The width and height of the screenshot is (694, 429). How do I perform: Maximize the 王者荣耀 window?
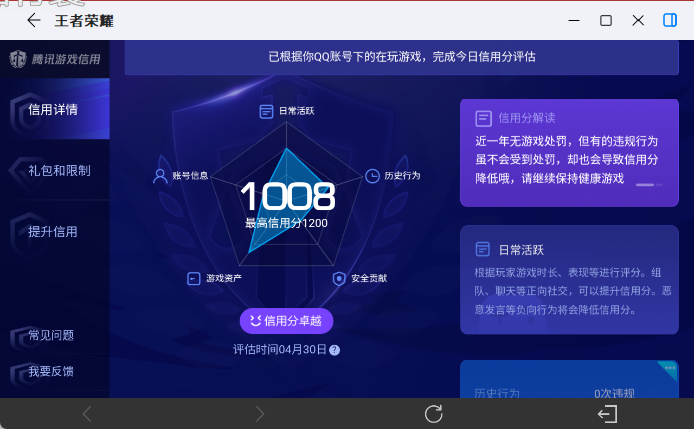(606, 20)
